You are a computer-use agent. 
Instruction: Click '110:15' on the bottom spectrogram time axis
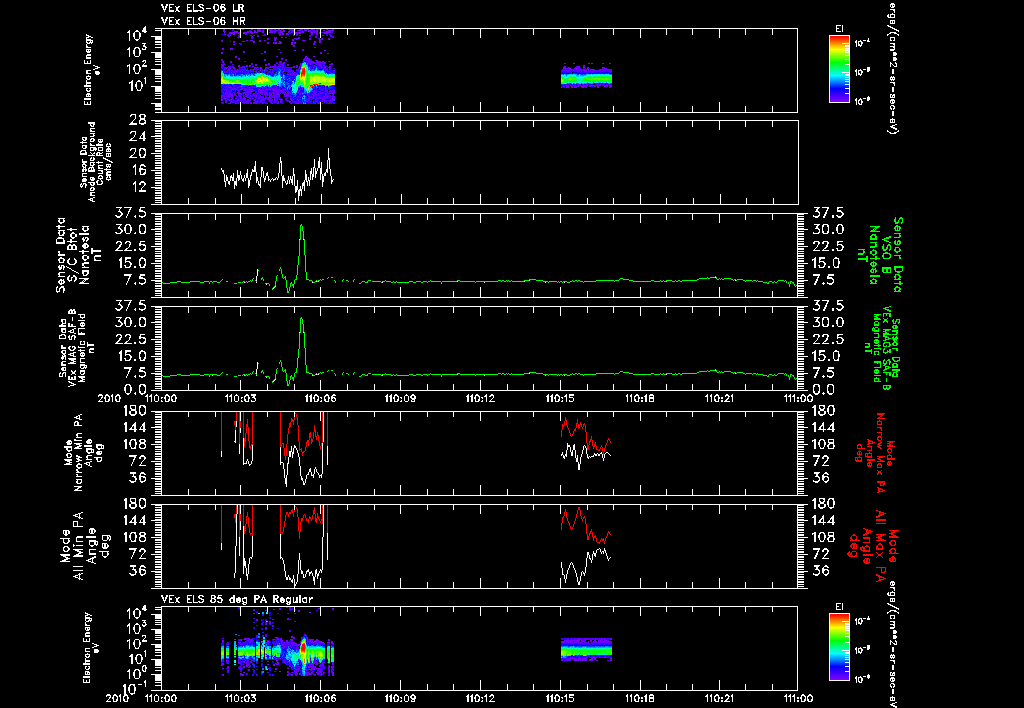560,698
